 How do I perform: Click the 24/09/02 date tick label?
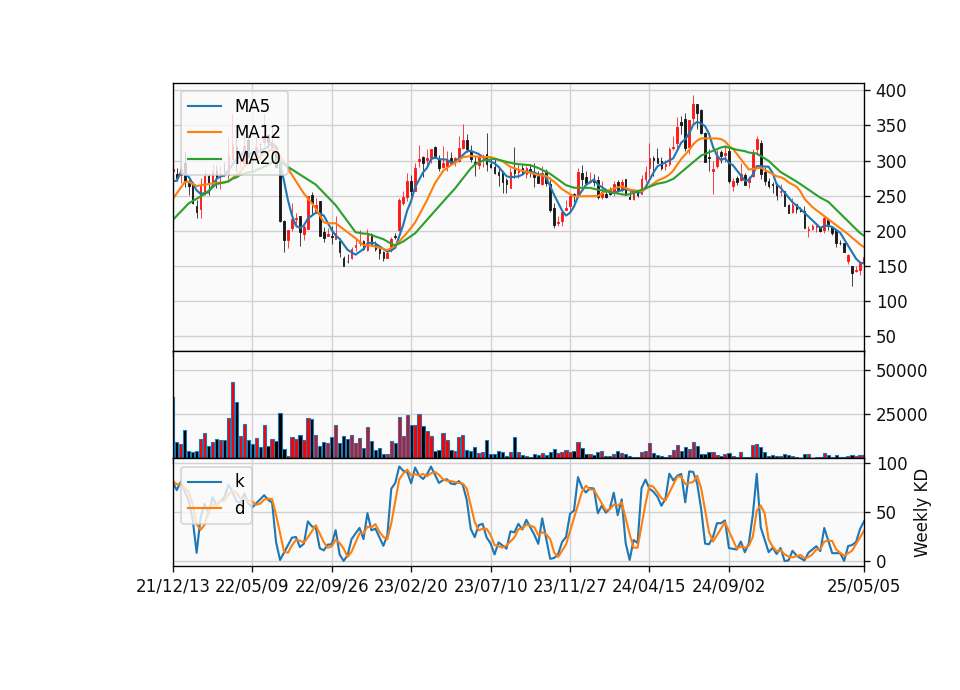click(729, 586)
